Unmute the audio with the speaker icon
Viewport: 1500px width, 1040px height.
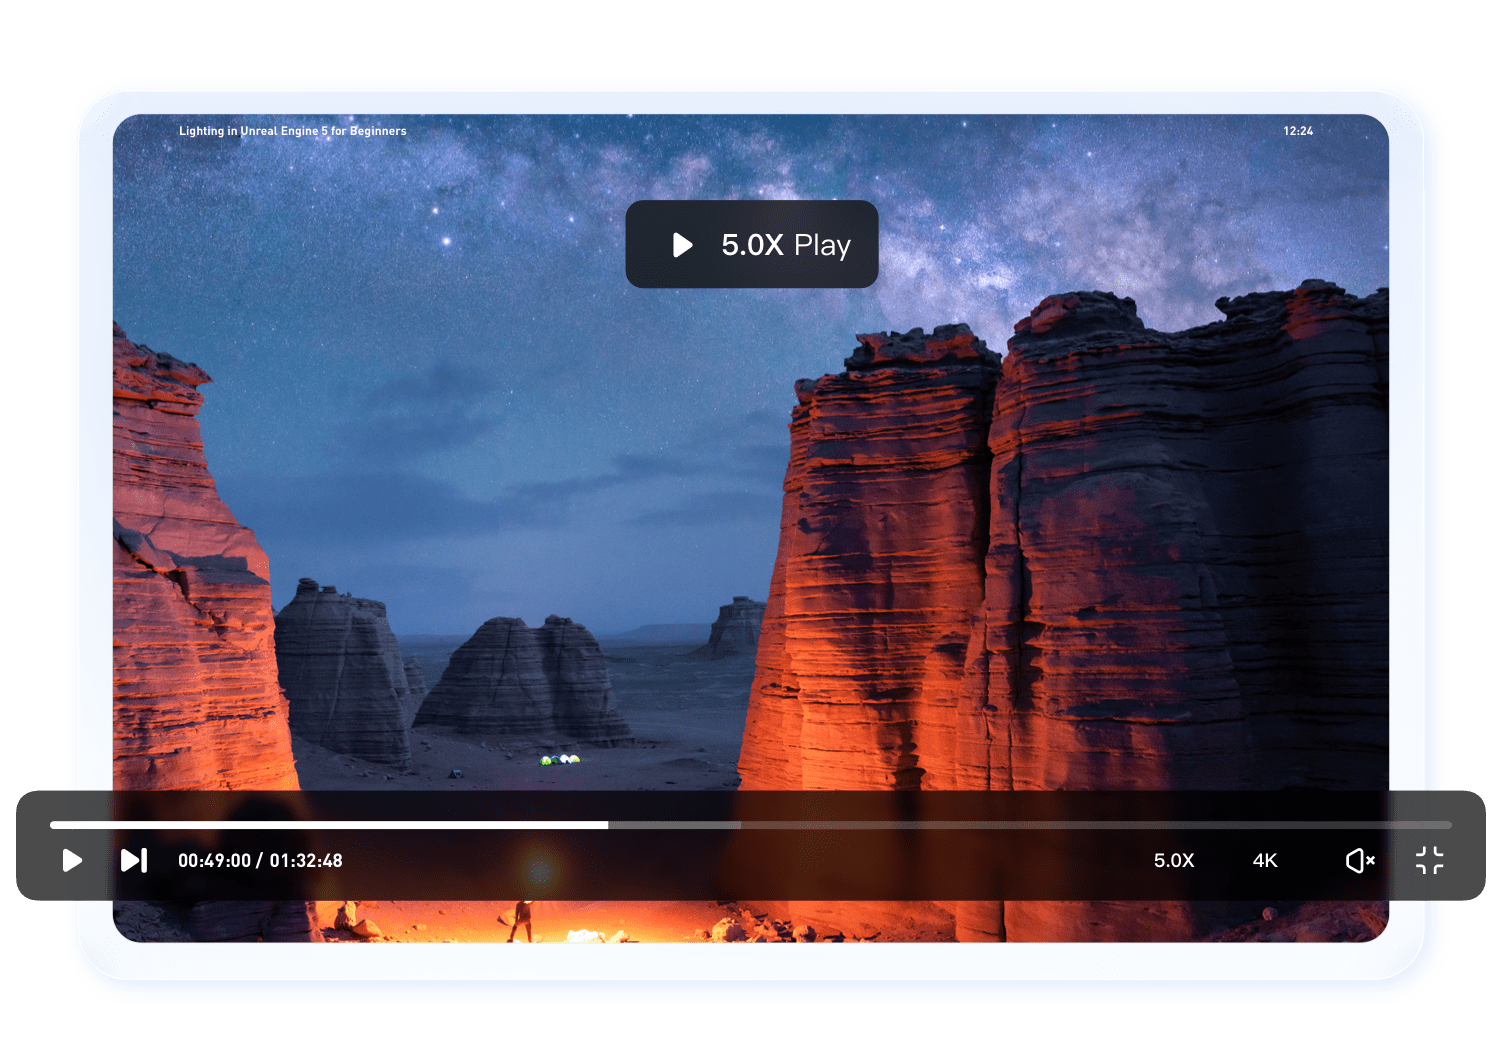coord(1360,860)
